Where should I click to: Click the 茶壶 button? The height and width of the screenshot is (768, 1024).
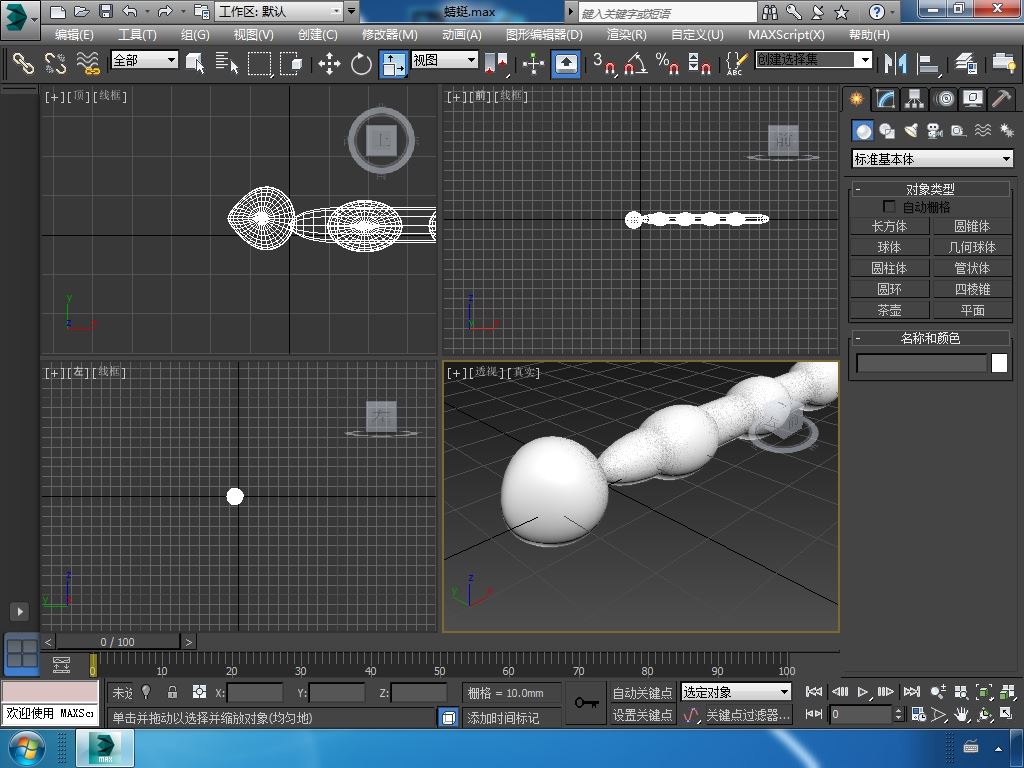coord(889,310)
